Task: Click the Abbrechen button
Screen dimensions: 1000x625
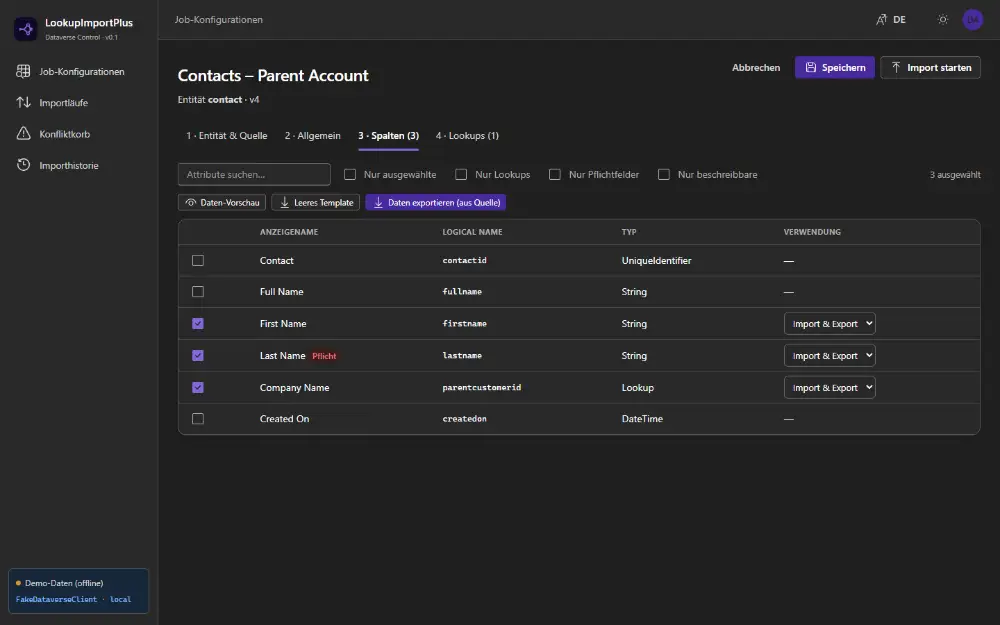Action: 756,67
